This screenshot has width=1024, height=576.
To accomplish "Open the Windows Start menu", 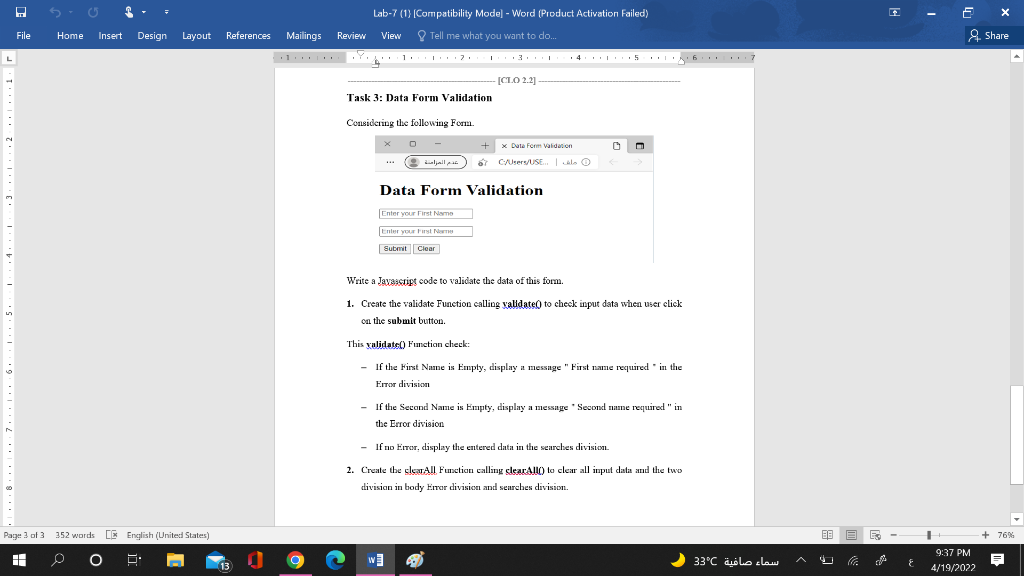I will [x=19, y=560].
